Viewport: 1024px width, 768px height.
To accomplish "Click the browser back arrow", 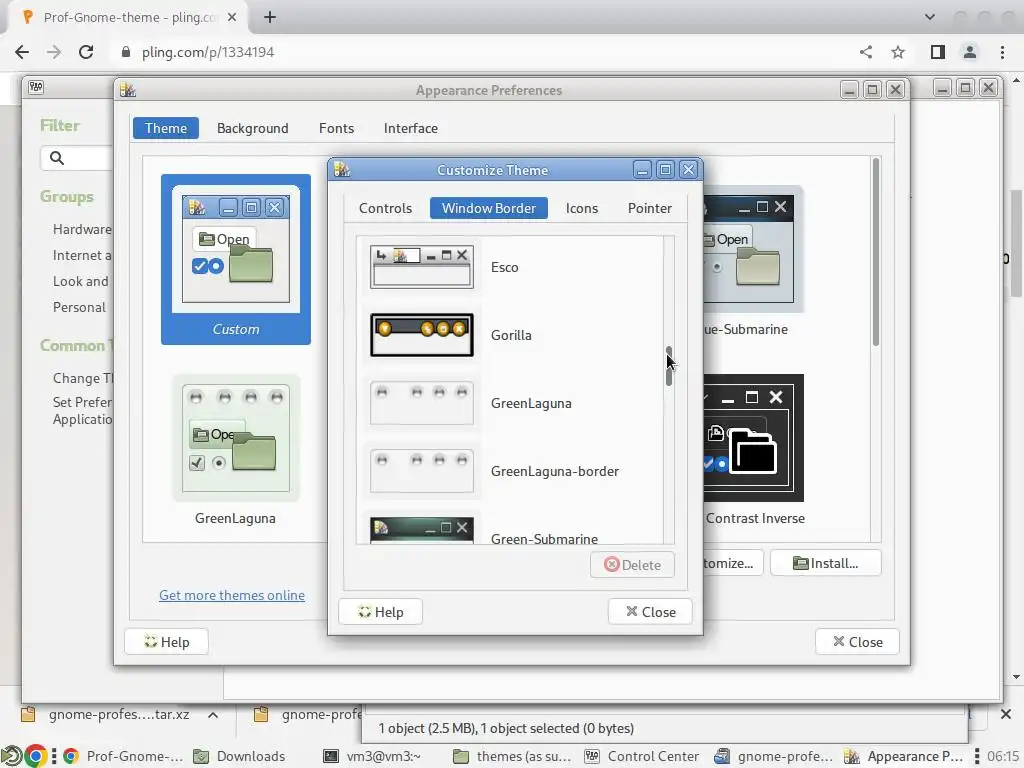I will pyautogui.click(x=22, y=52).
